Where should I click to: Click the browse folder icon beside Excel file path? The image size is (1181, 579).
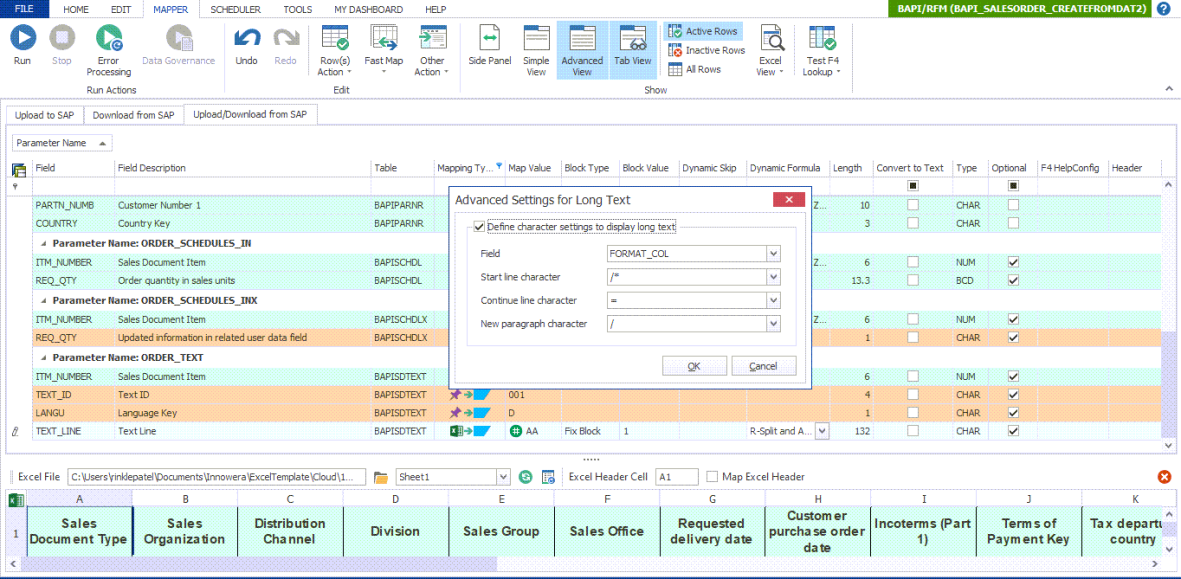tap(381, 477)
